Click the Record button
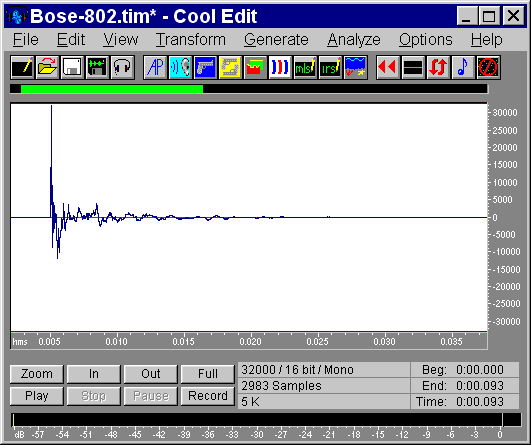Screen dimensions: 531x445 pyautogui.click(x=208, y=396)
